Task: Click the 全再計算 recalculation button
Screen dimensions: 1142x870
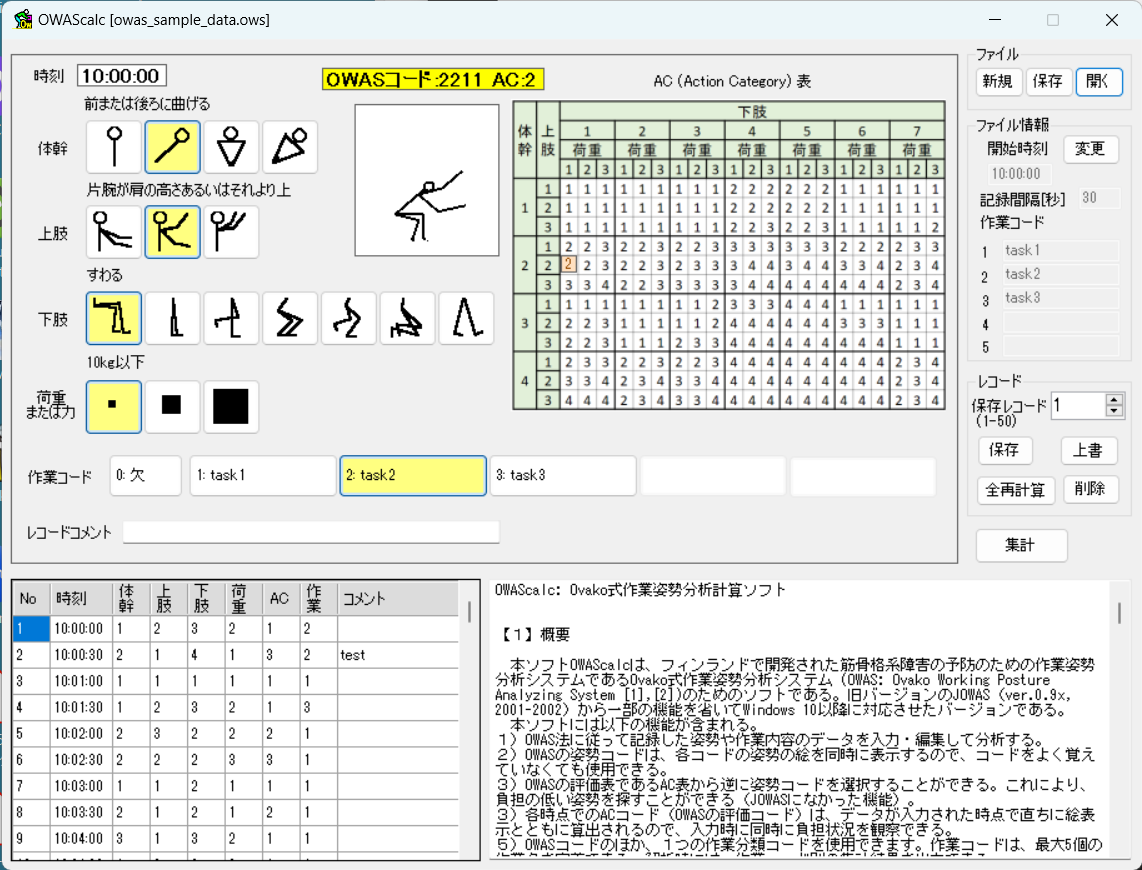Action: tap(1016, 489)
